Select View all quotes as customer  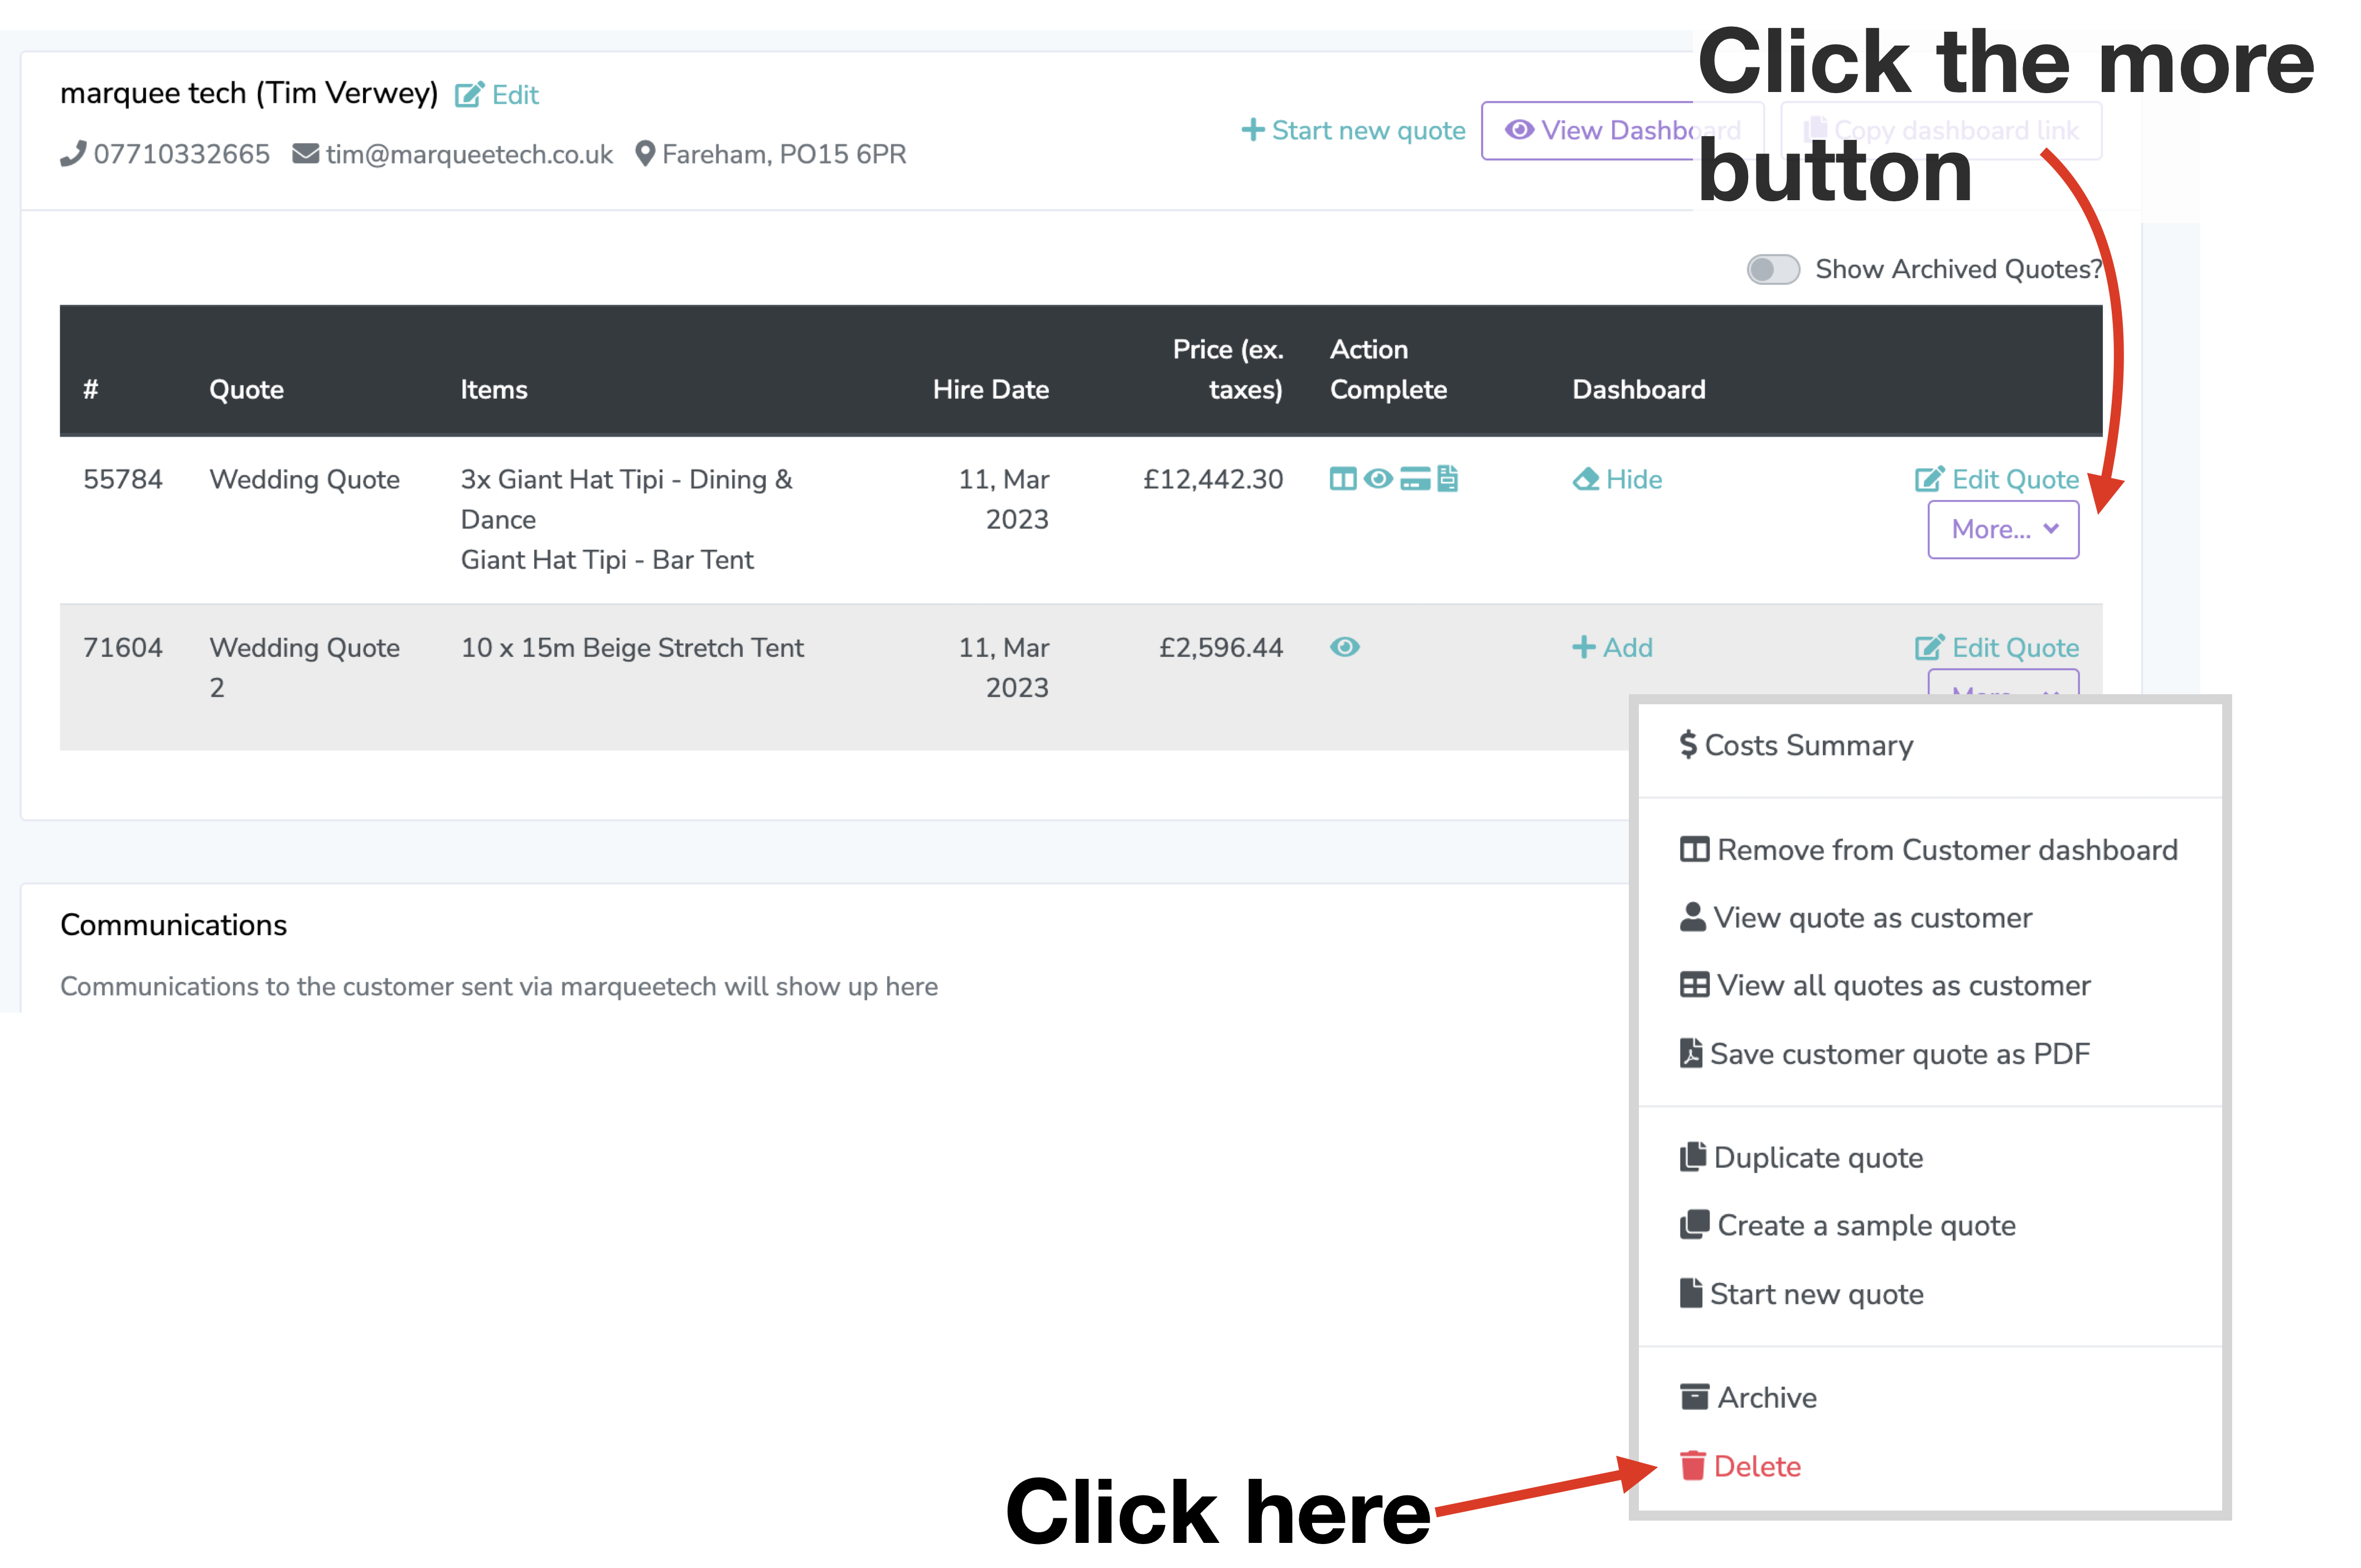click(x=1885, y=986)
